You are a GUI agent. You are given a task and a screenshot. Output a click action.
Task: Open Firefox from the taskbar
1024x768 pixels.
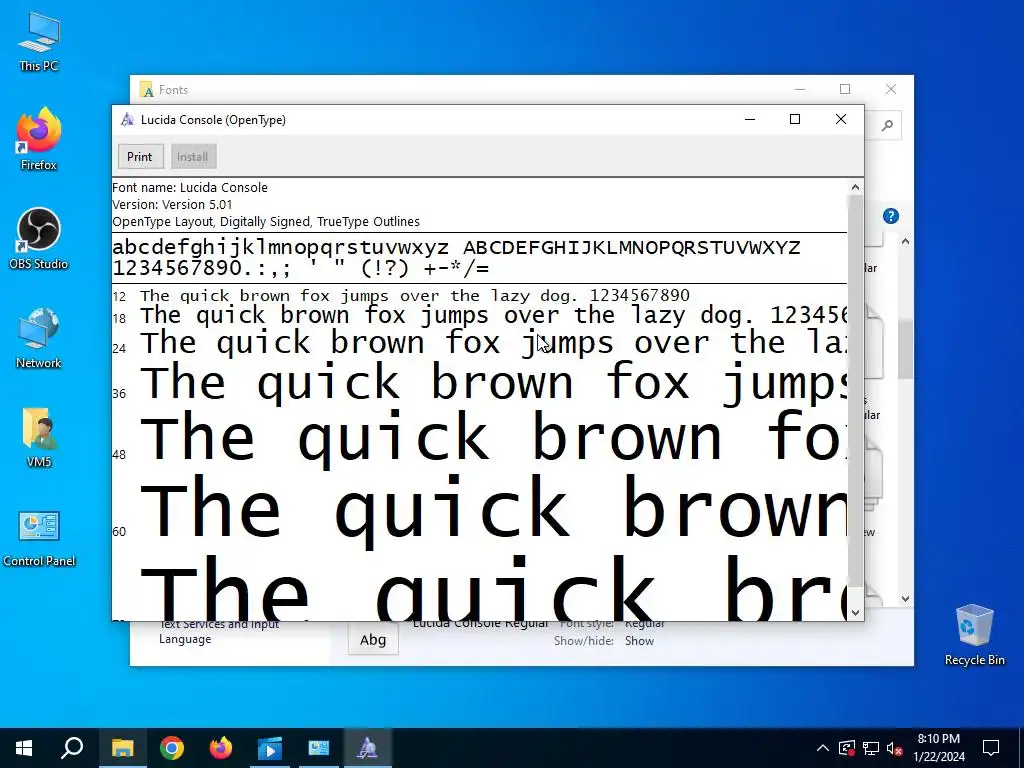(221, 748)
